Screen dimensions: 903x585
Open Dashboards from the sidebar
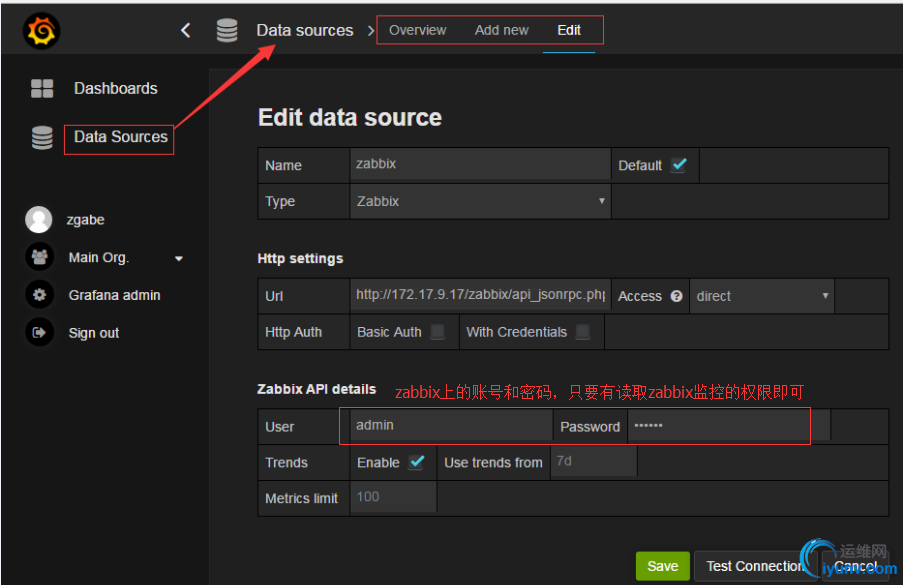click(116, 88)
